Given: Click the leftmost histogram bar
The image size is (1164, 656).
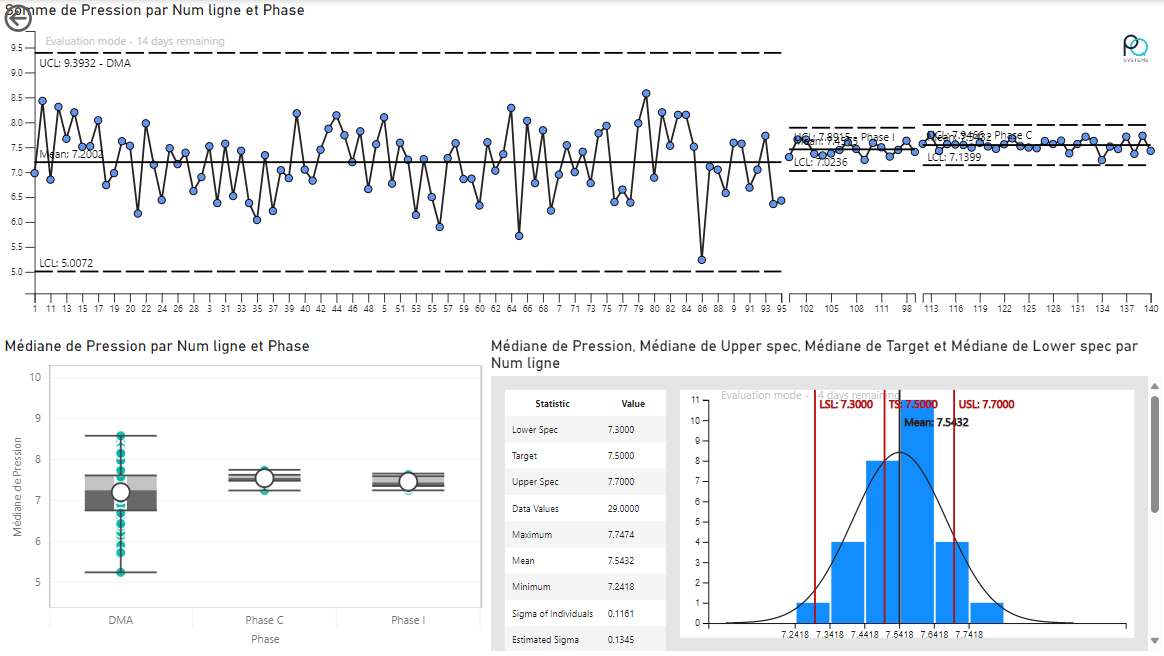Looking at the screenshot, I should point(813,613).
